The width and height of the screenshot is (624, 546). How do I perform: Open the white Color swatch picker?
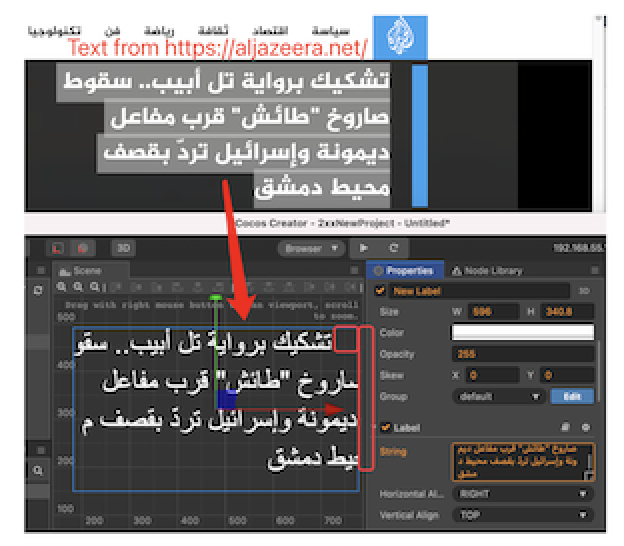(523, 332)
